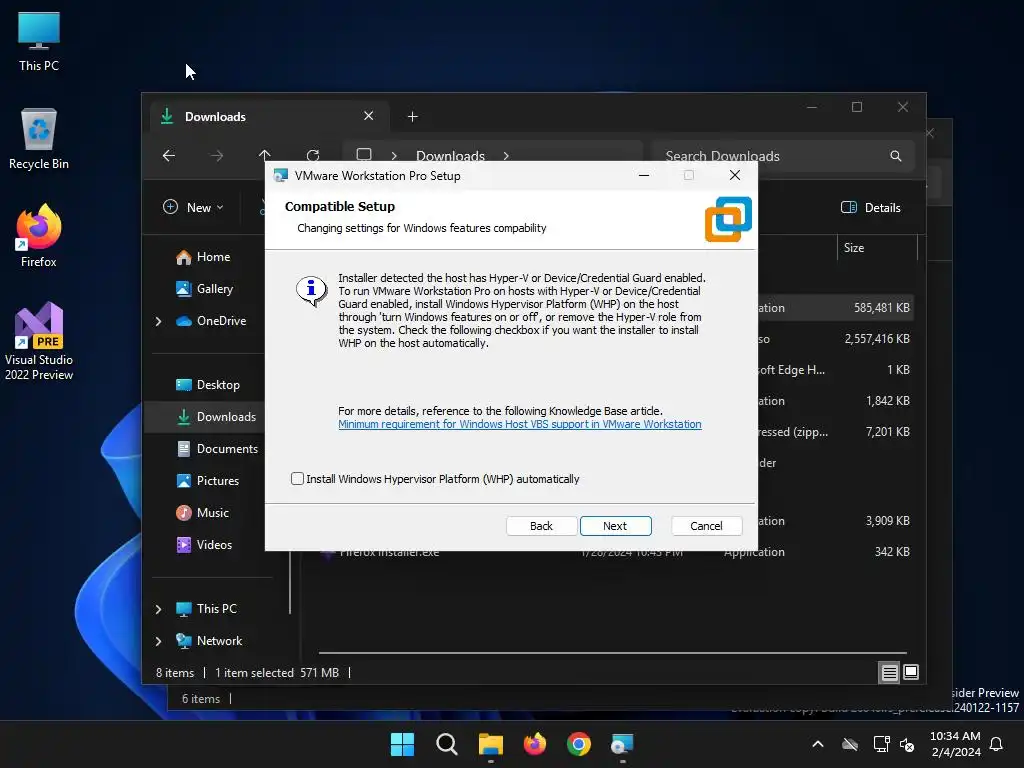Open Home in the navigation pane

[203, 257]
